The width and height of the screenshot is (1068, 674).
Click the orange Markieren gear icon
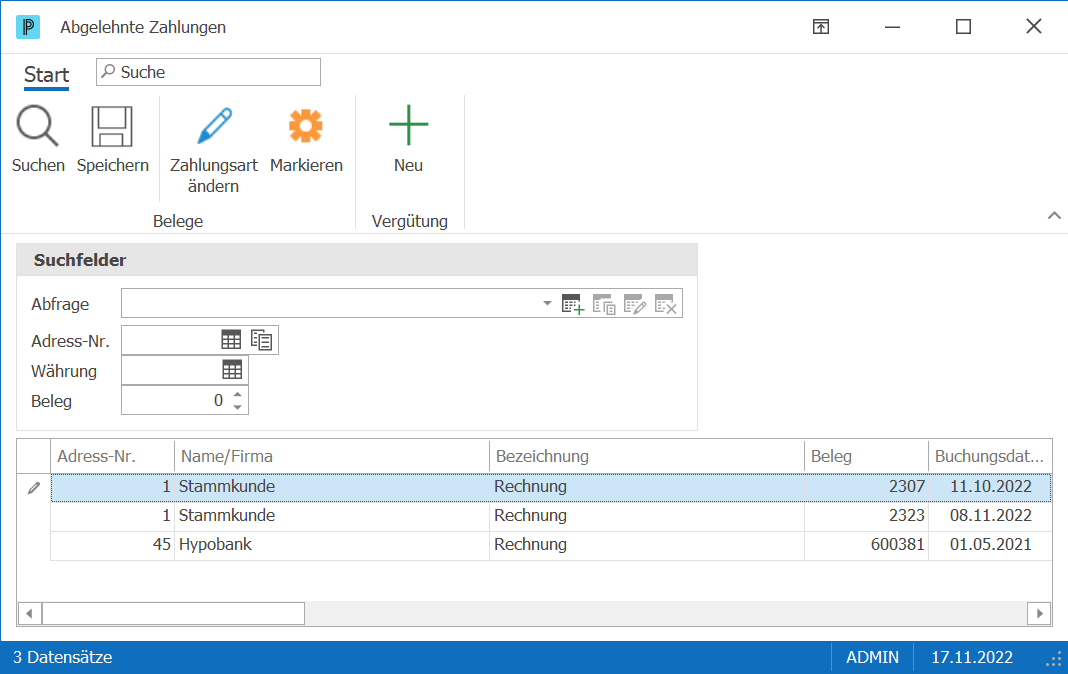pos(305,126)
